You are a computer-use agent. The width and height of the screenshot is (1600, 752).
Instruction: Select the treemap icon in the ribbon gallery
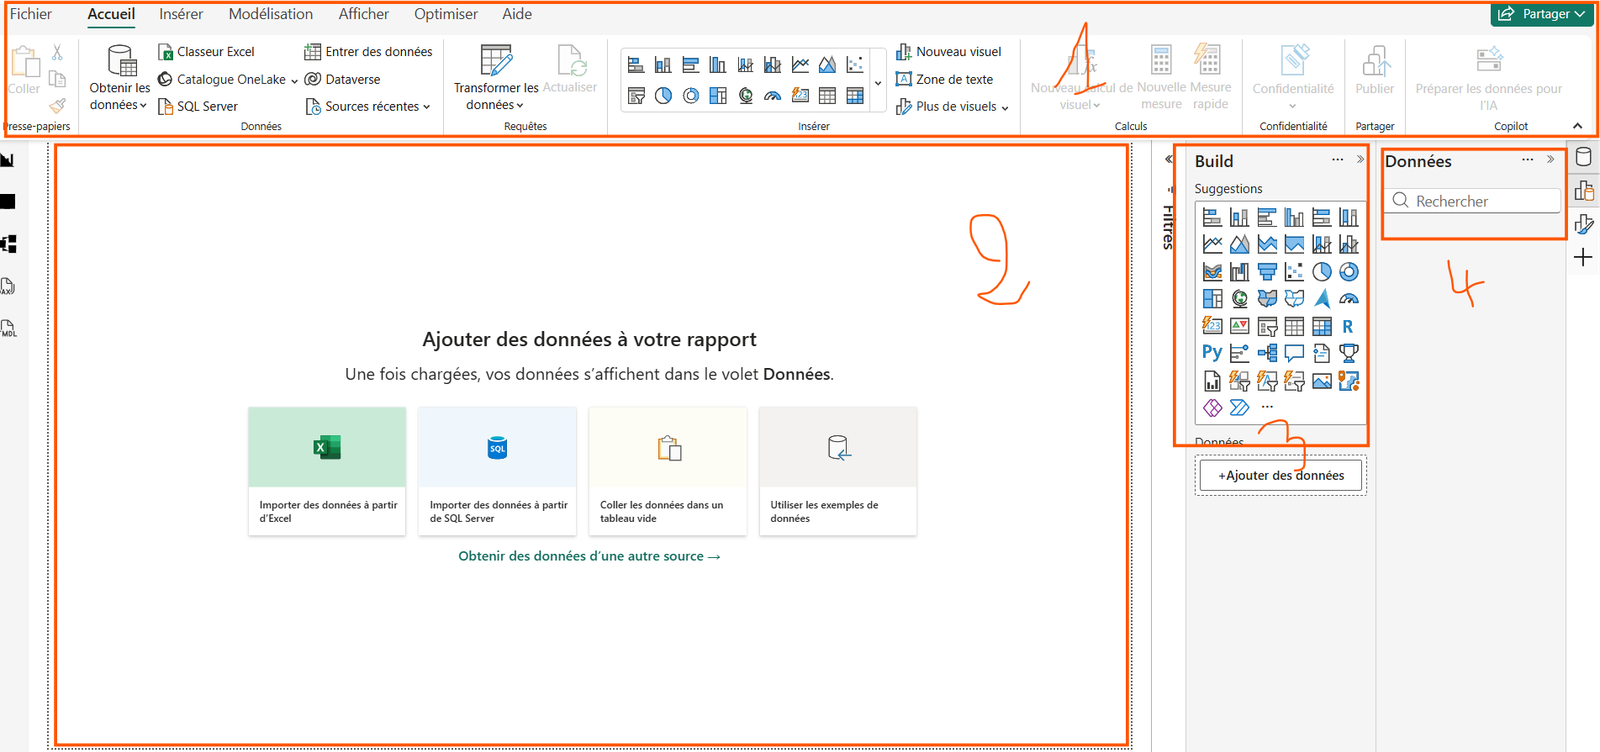(x=718, y=96)
